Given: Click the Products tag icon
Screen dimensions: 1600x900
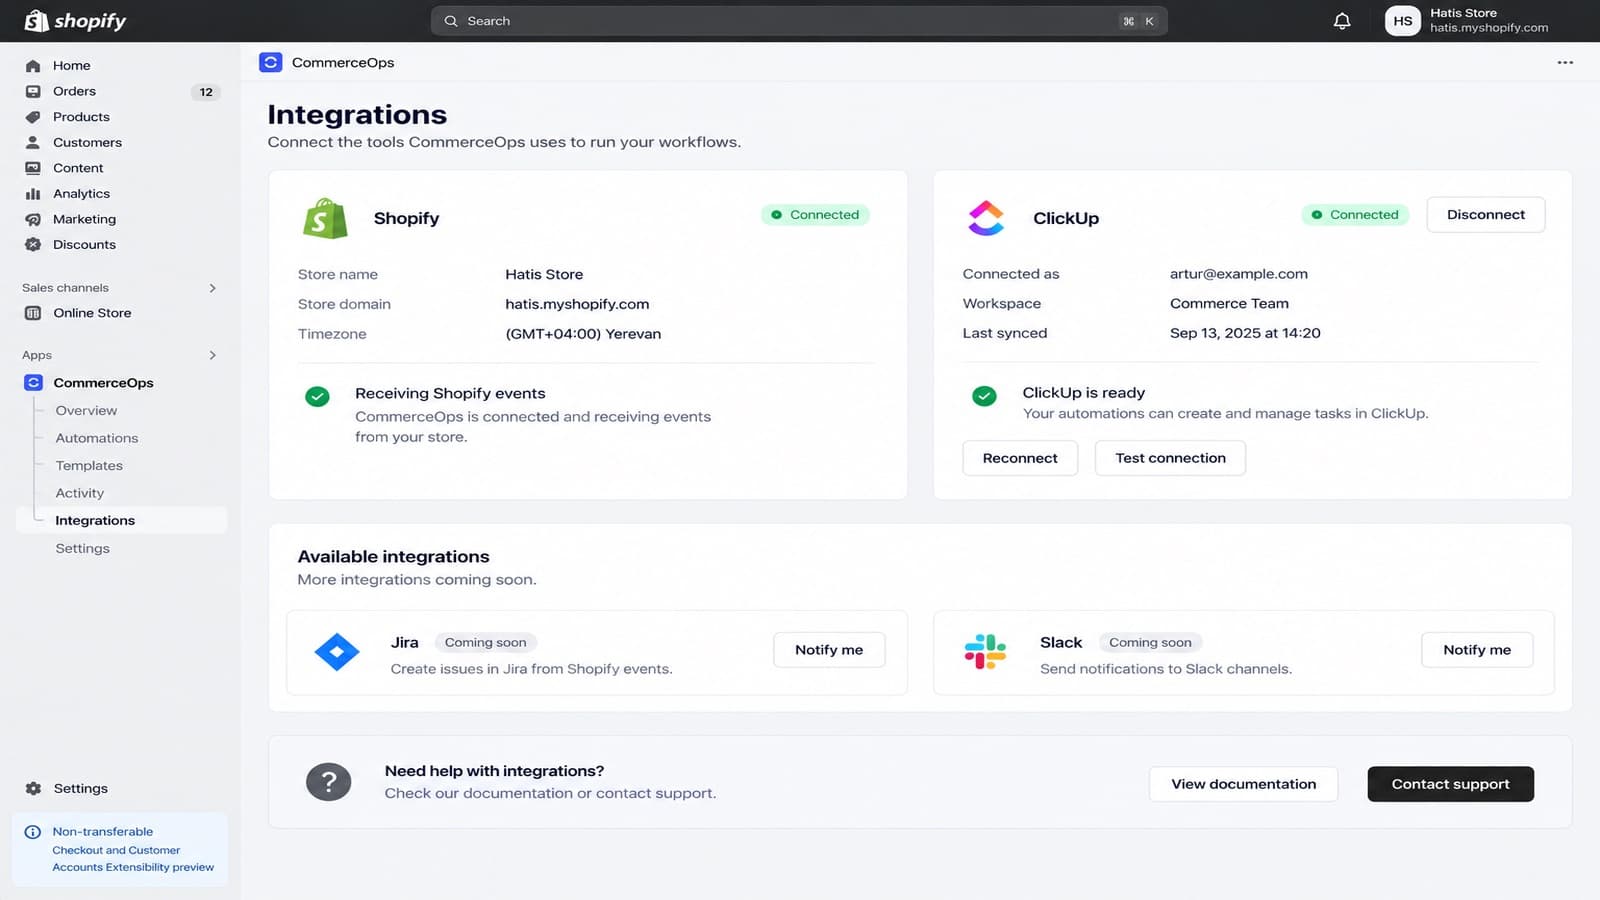Looking at the screenshot, I should click(33, 117).
